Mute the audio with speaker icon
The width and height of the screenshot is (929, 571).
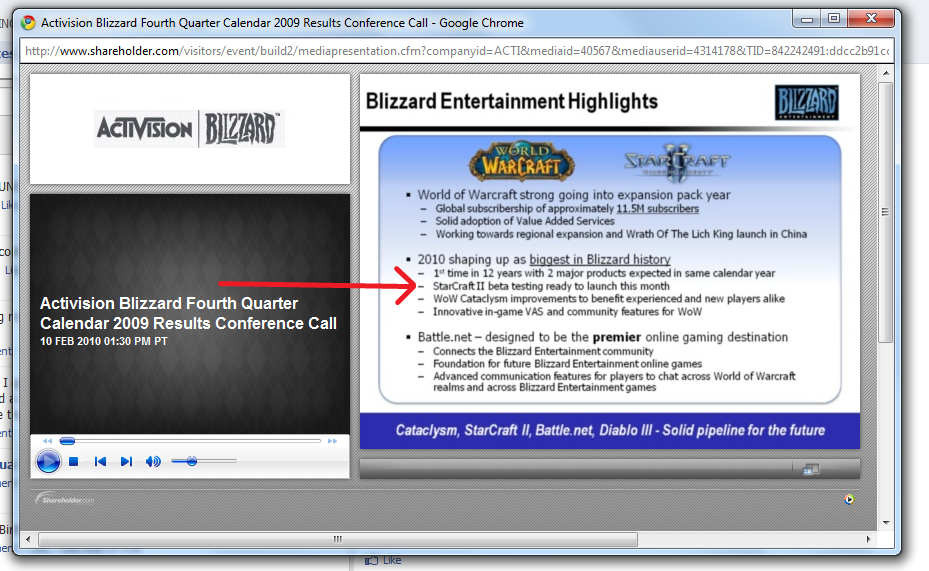[x=153, y=461]
